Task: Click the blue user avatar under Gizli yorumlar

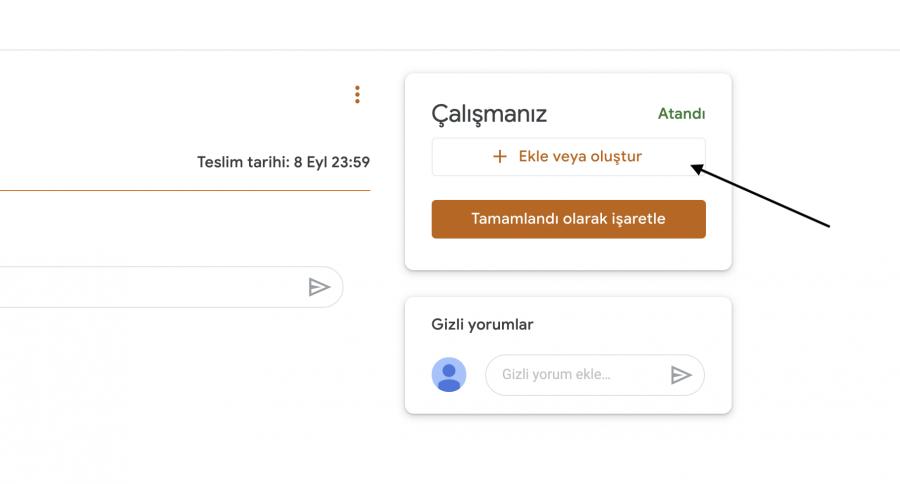Action: pyautogui.click(x=449, y=375)
